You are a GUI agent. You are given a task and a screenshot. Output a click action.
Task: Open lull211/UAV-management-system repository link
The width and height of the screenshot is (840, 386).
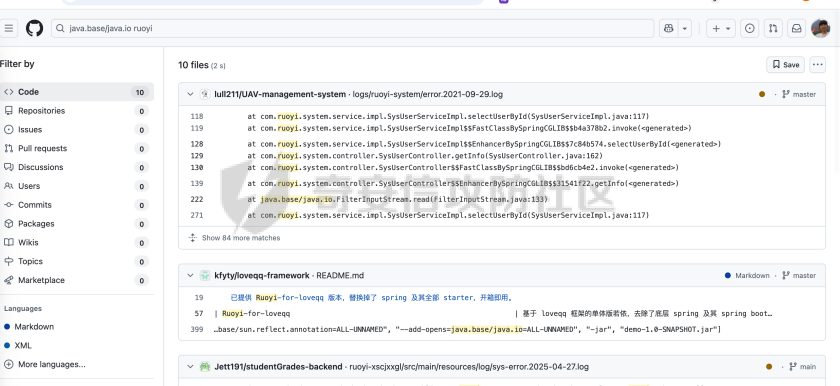point(280,94)
